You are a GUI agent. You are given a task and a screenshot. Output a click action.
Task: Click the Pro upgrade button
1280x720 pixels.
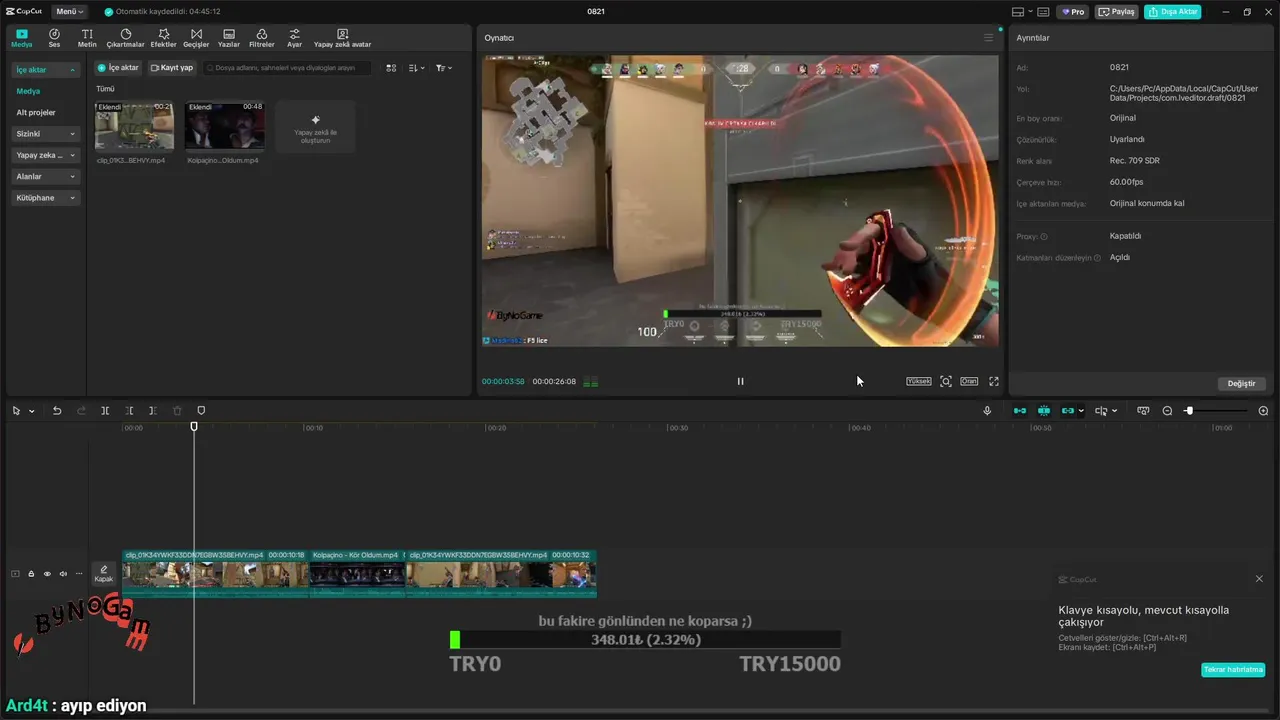(x=1073, y=12)
